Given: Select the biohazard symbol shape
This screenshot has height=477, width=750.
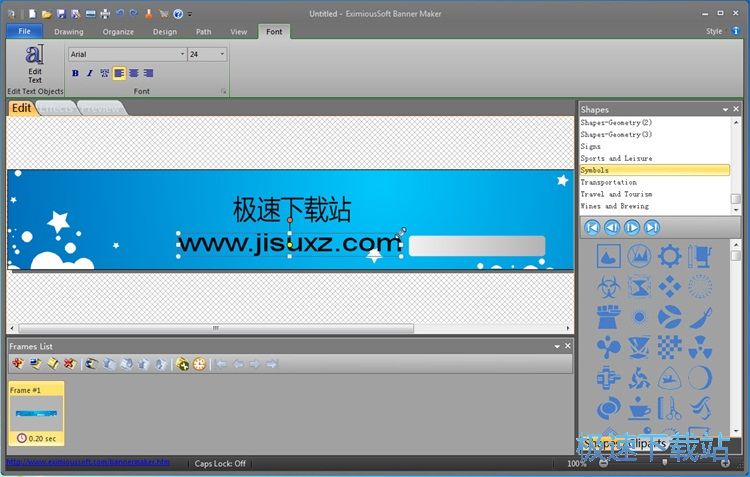Looking at the screenshot, I should pyautogui.click(x=608, y=288).
